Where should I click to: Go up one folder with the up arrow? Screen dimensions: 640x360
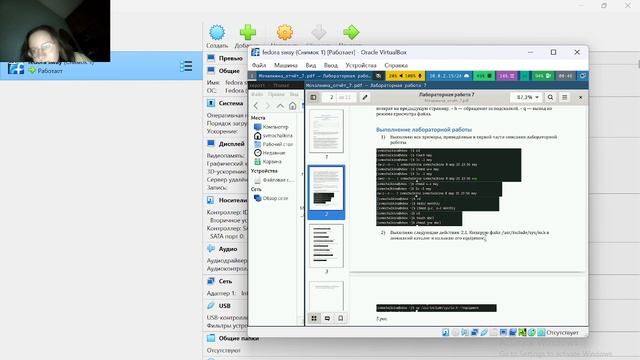coord(280,106)
